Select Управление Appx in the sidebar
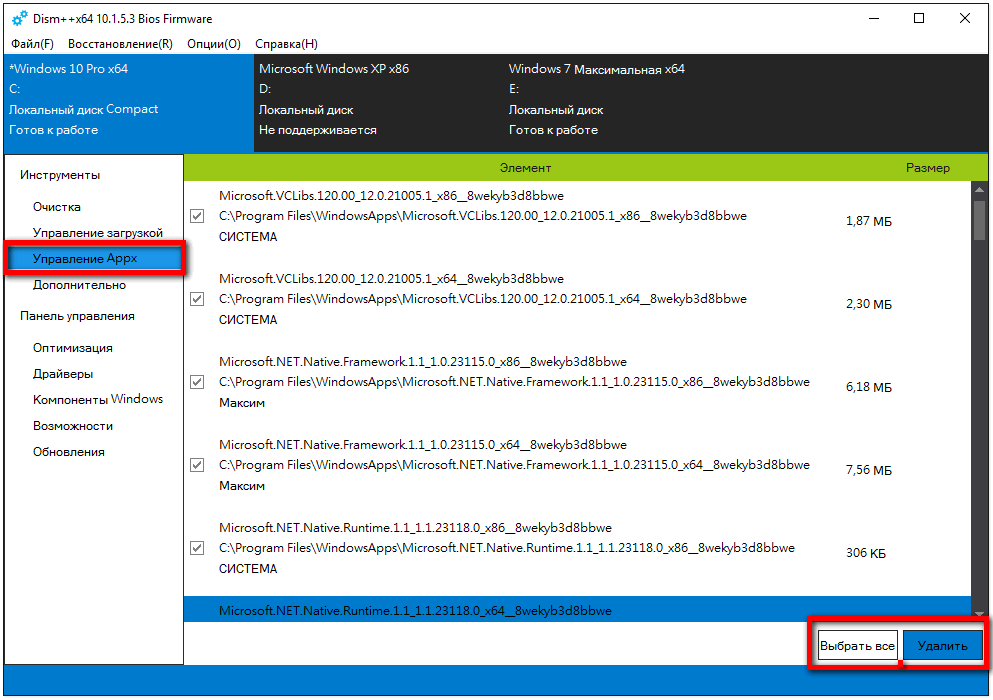The width and height of the screenshot is (993, 700). [x=85, y=259]
